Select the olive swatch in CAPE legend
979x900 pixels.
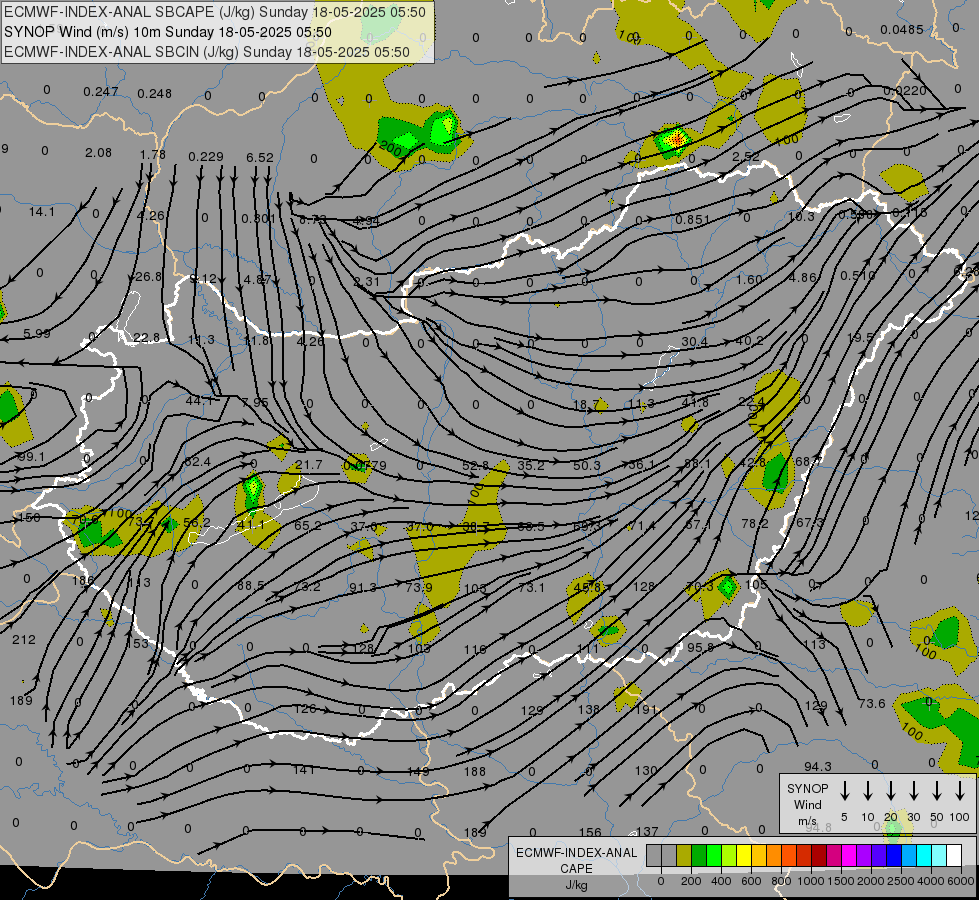(x=684, y=856)
